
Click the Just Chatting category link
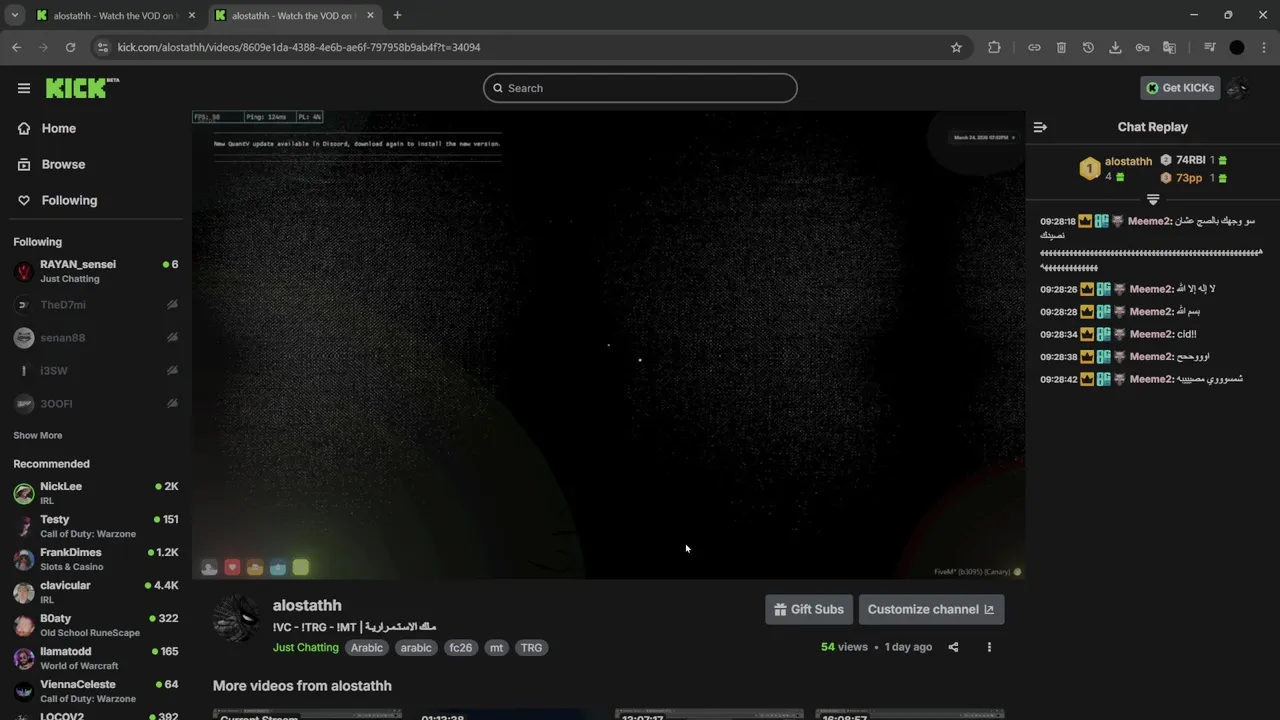coord(306,648)
